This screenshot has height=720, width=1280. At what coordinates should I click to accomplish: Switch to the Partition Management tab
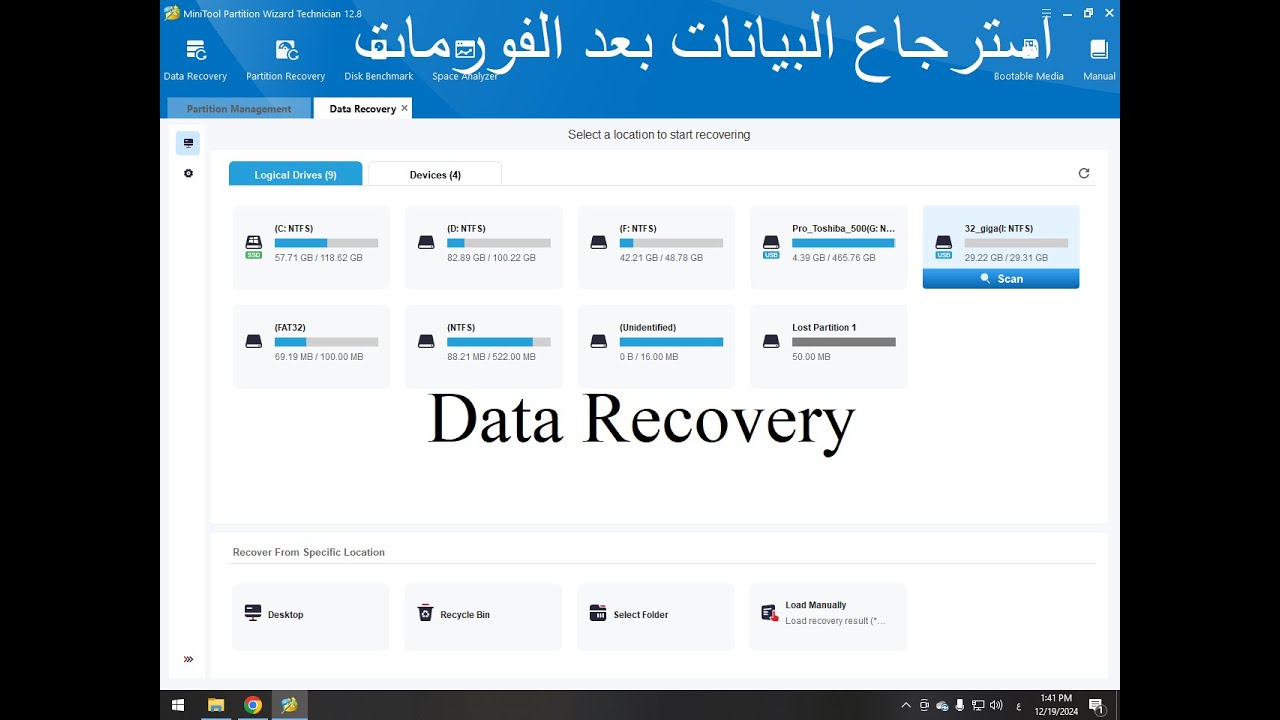239,109
